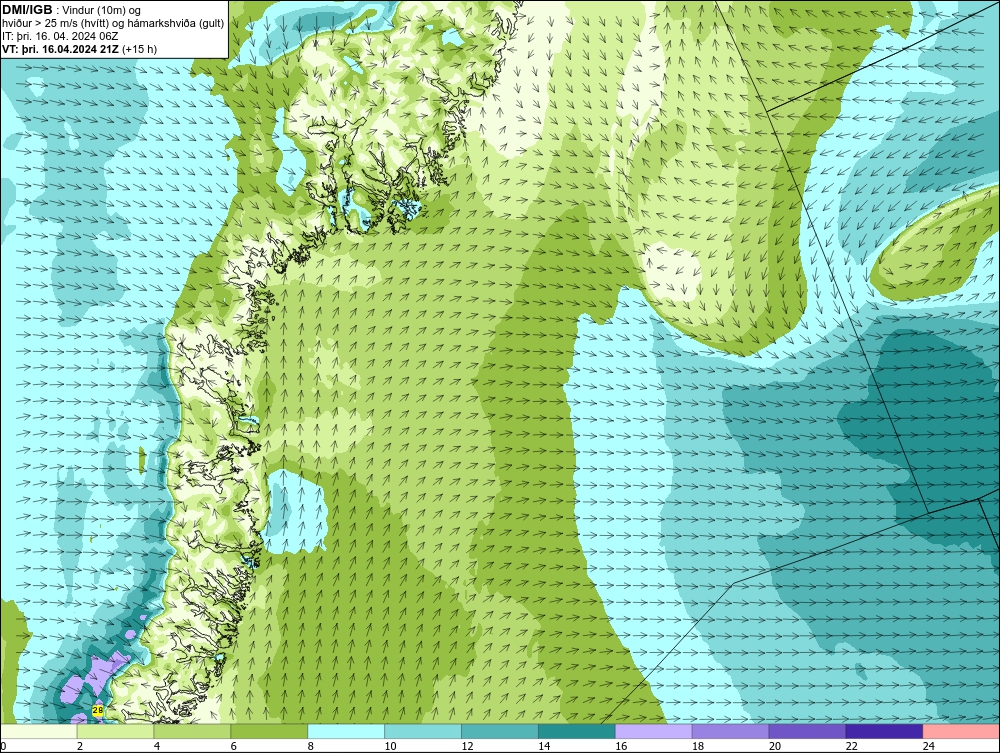Viewport: 1000px width, 753px height.
Task: Click the 8-10 m/s pale cyan swatch
Action: pos(346,731)
